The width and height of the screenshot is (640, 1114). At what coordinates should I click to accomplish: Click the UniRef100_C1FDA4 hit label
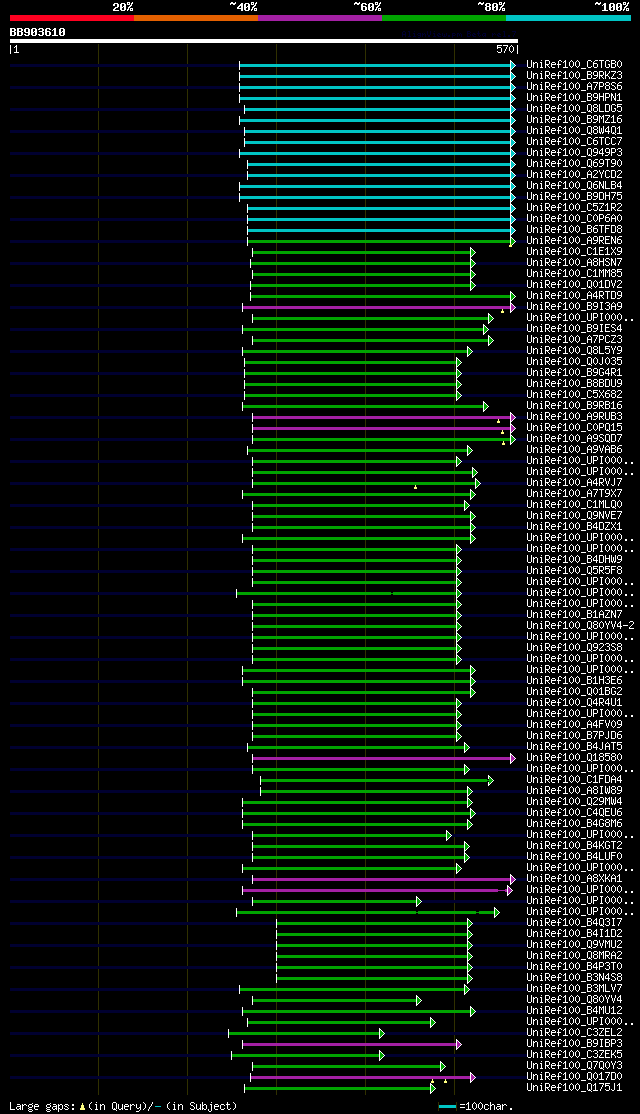(x=575, y=780)
